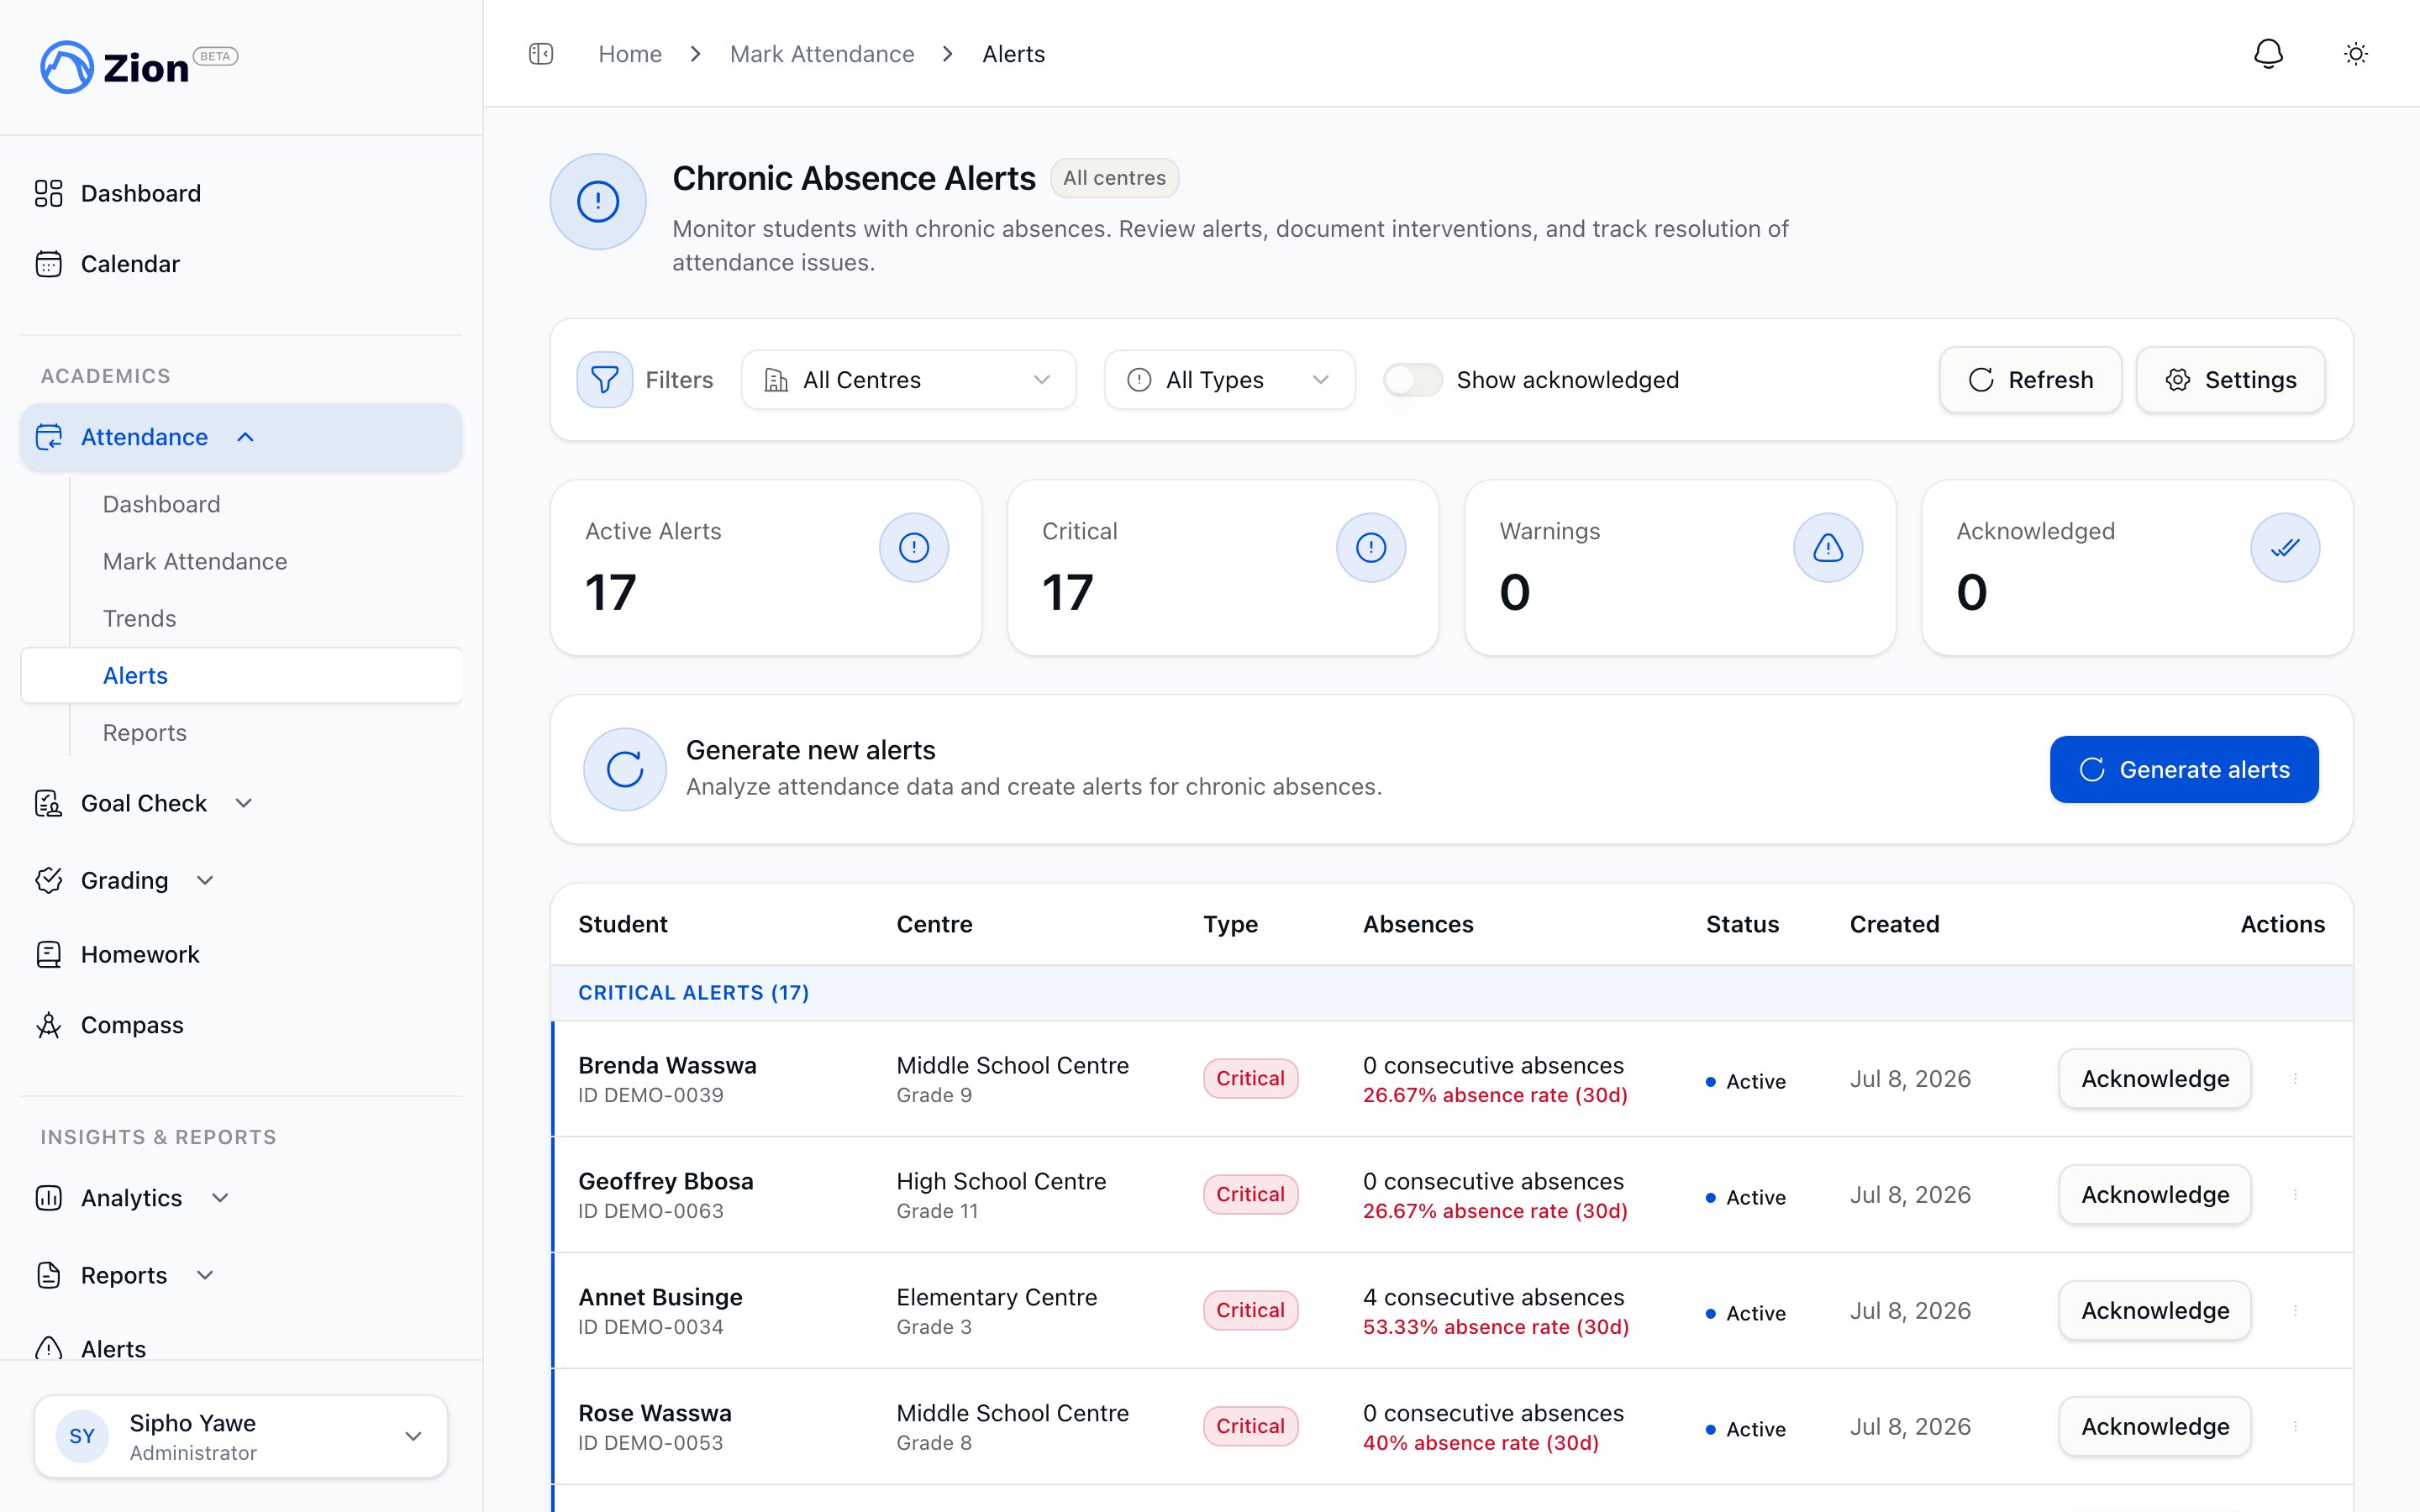
Task: Click the Refresh button
Action: 2030,380
